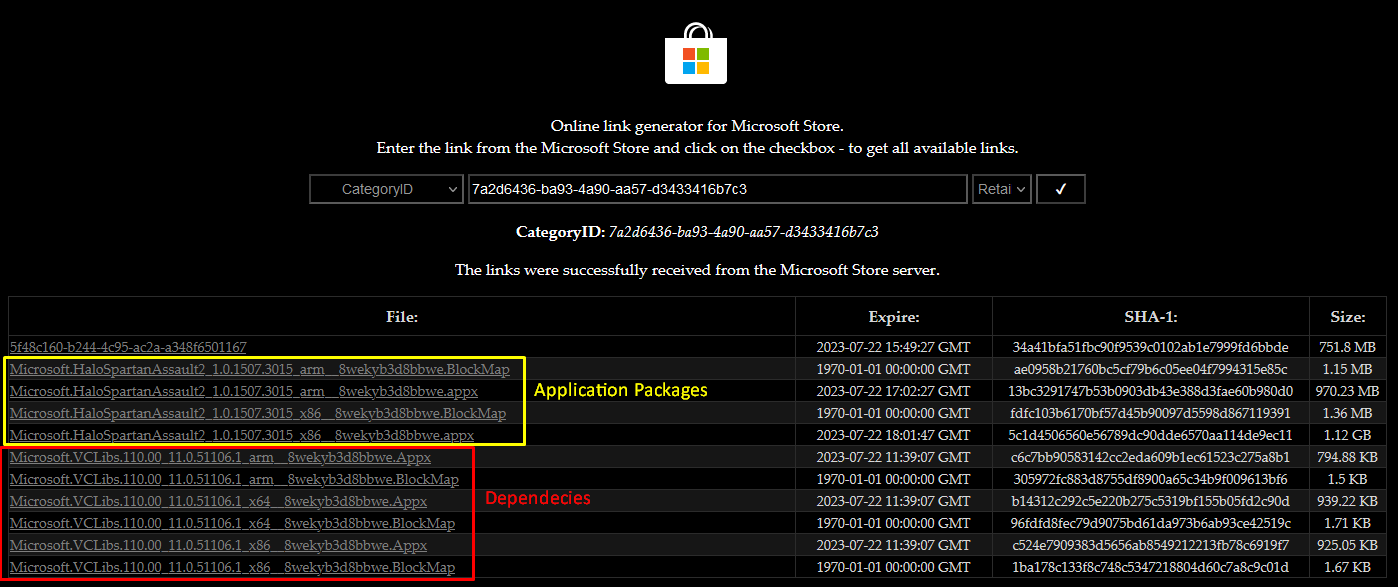The width and height of the screenshot is (1398, 587).
Task: Click the CategoryID text input field
Action: 717,189
